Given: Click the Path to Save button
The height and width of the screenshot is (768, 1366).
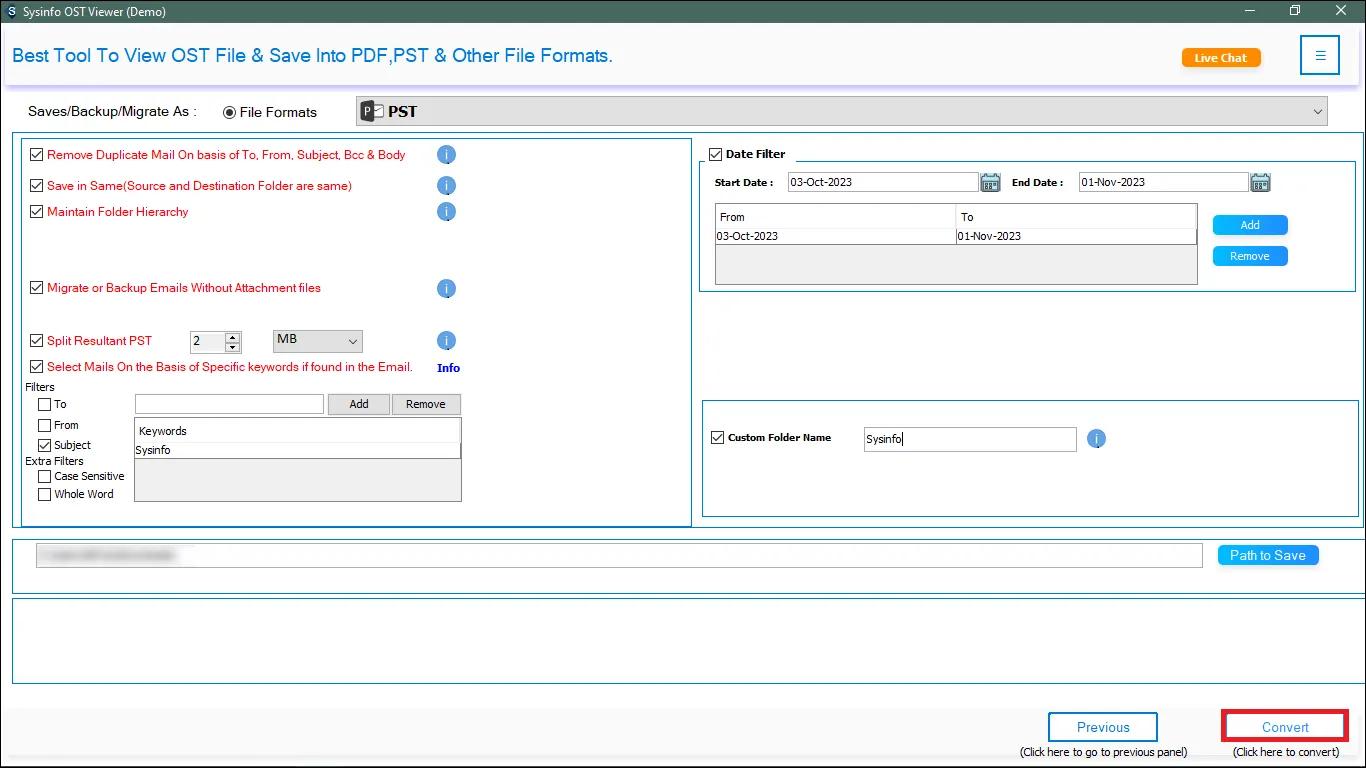Looking at the screenshot, I should 1267,555.
